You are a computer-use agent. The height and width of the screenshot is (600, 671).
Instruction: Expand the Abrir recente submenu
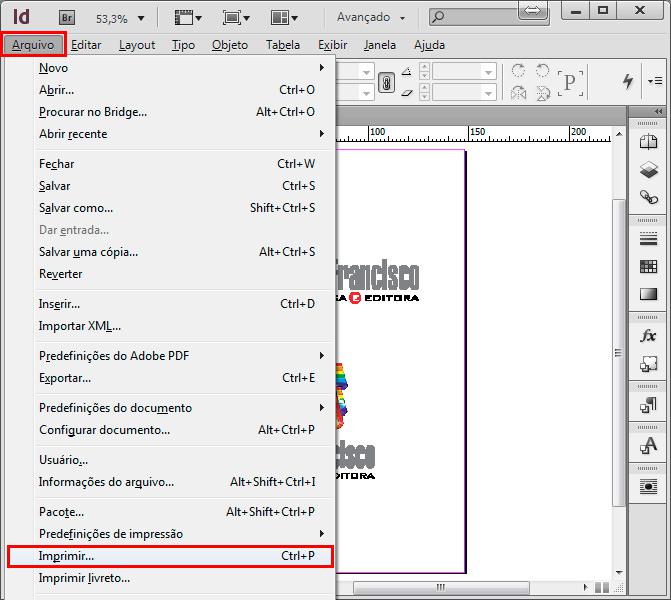[x=321, y=134]
